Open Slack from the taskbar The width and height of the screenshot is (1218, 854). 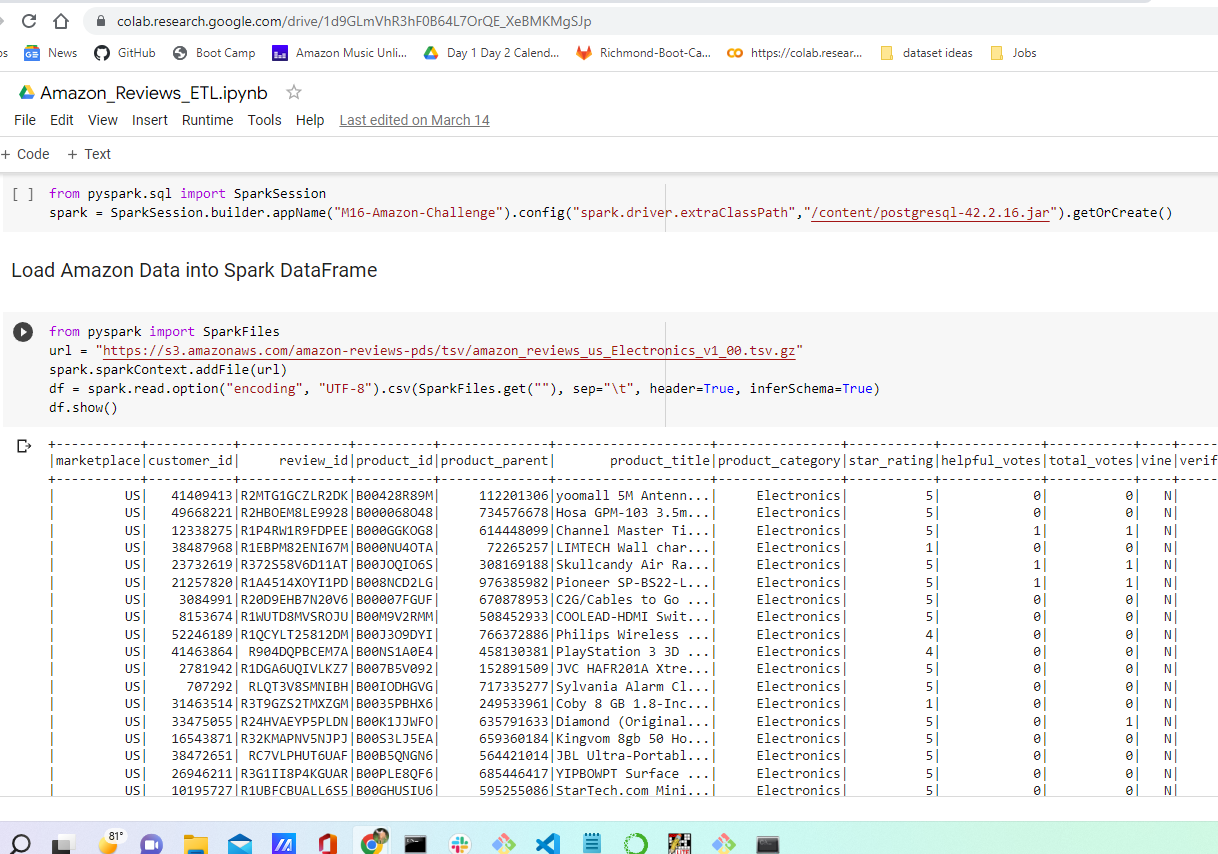459,843
